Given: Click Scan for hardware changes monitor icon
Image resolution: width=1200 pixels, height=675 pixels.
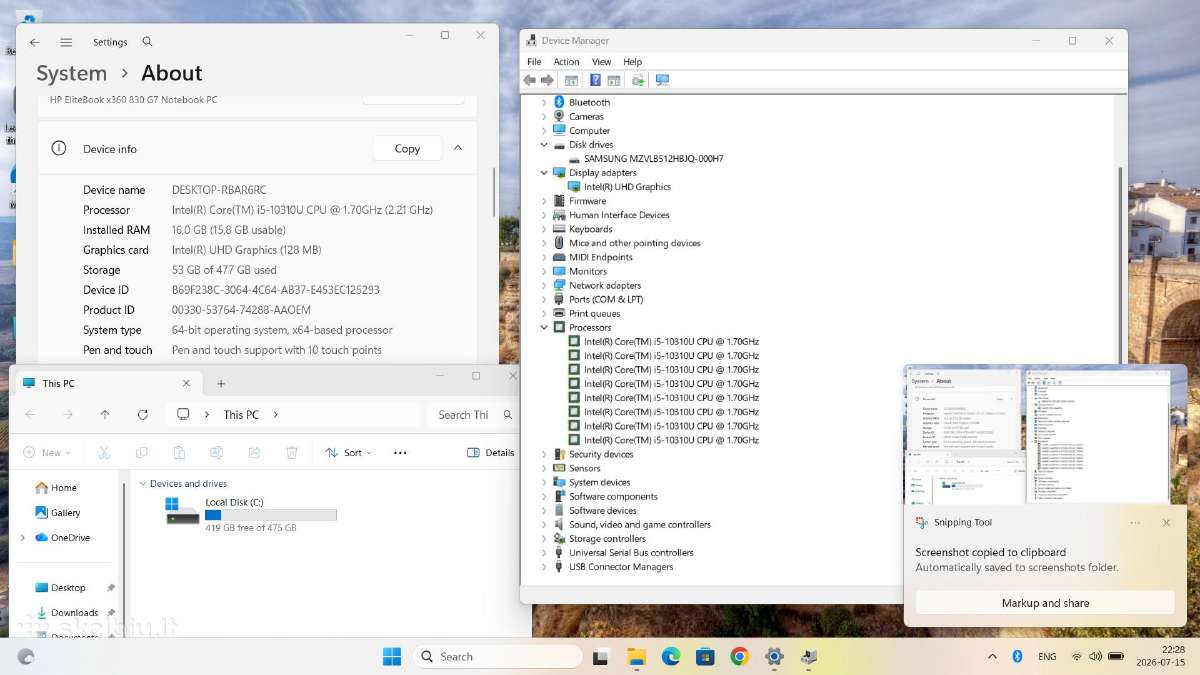Looking at the screenshot, I should 662,80.
